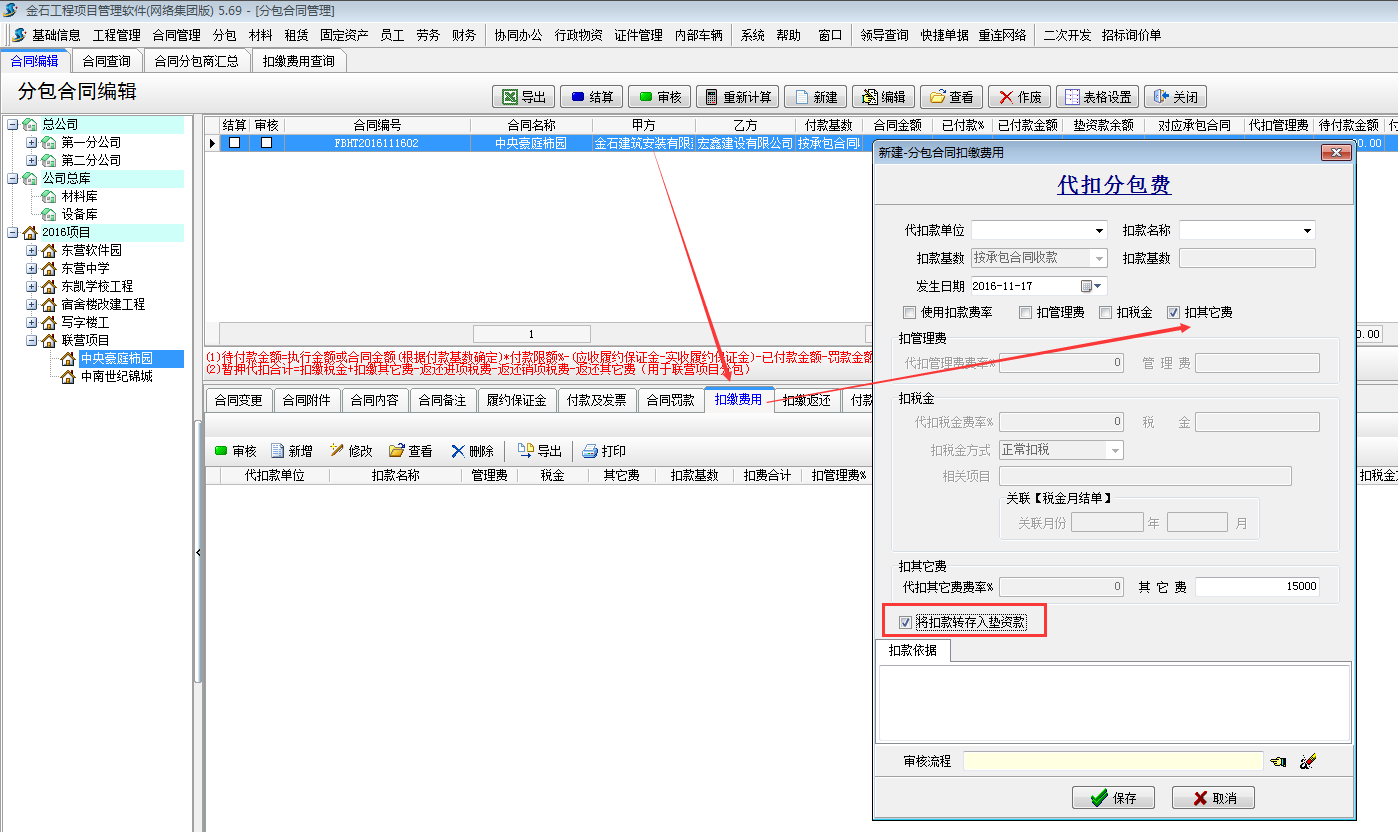Click the 取消 cancel button
The height and width of the screenshot is (832, 1398).
click(1212, 798)
